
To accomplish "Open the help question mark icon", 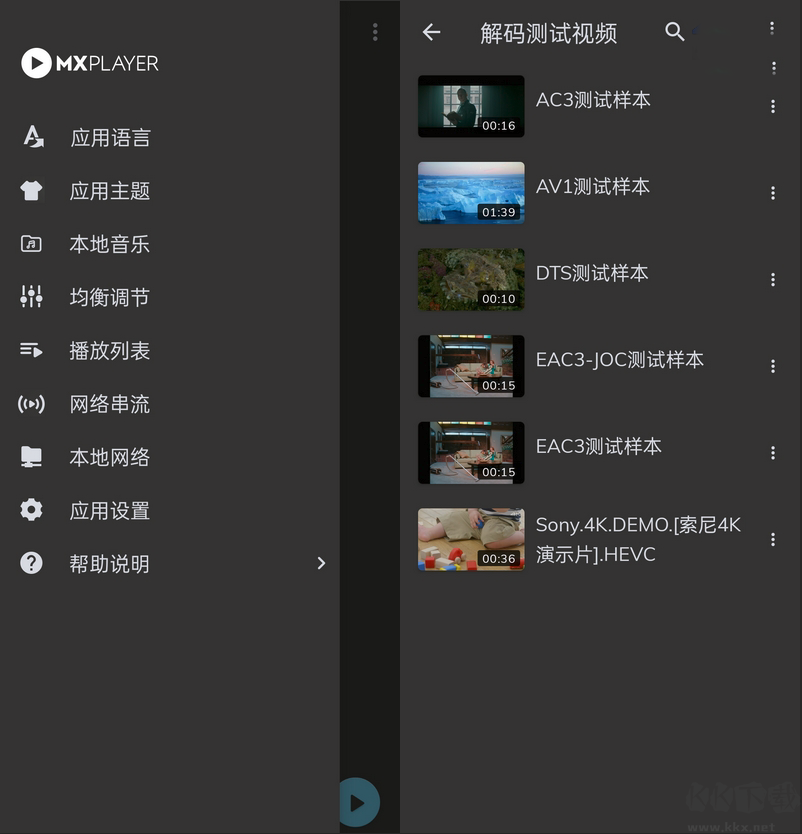I will [31, 563].
